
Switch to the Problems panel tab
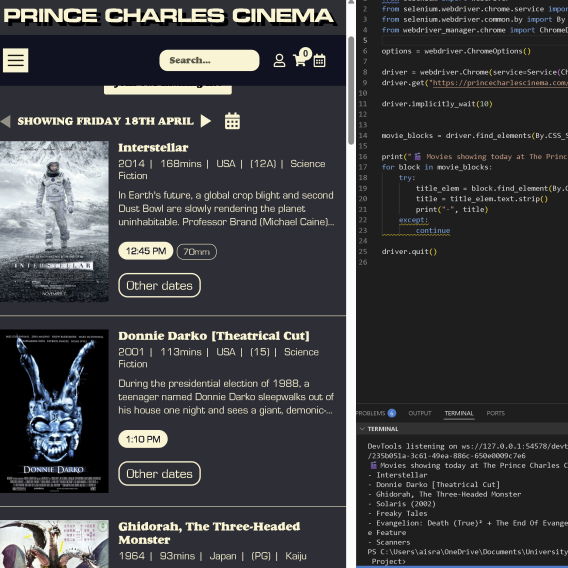pos(370,413)
